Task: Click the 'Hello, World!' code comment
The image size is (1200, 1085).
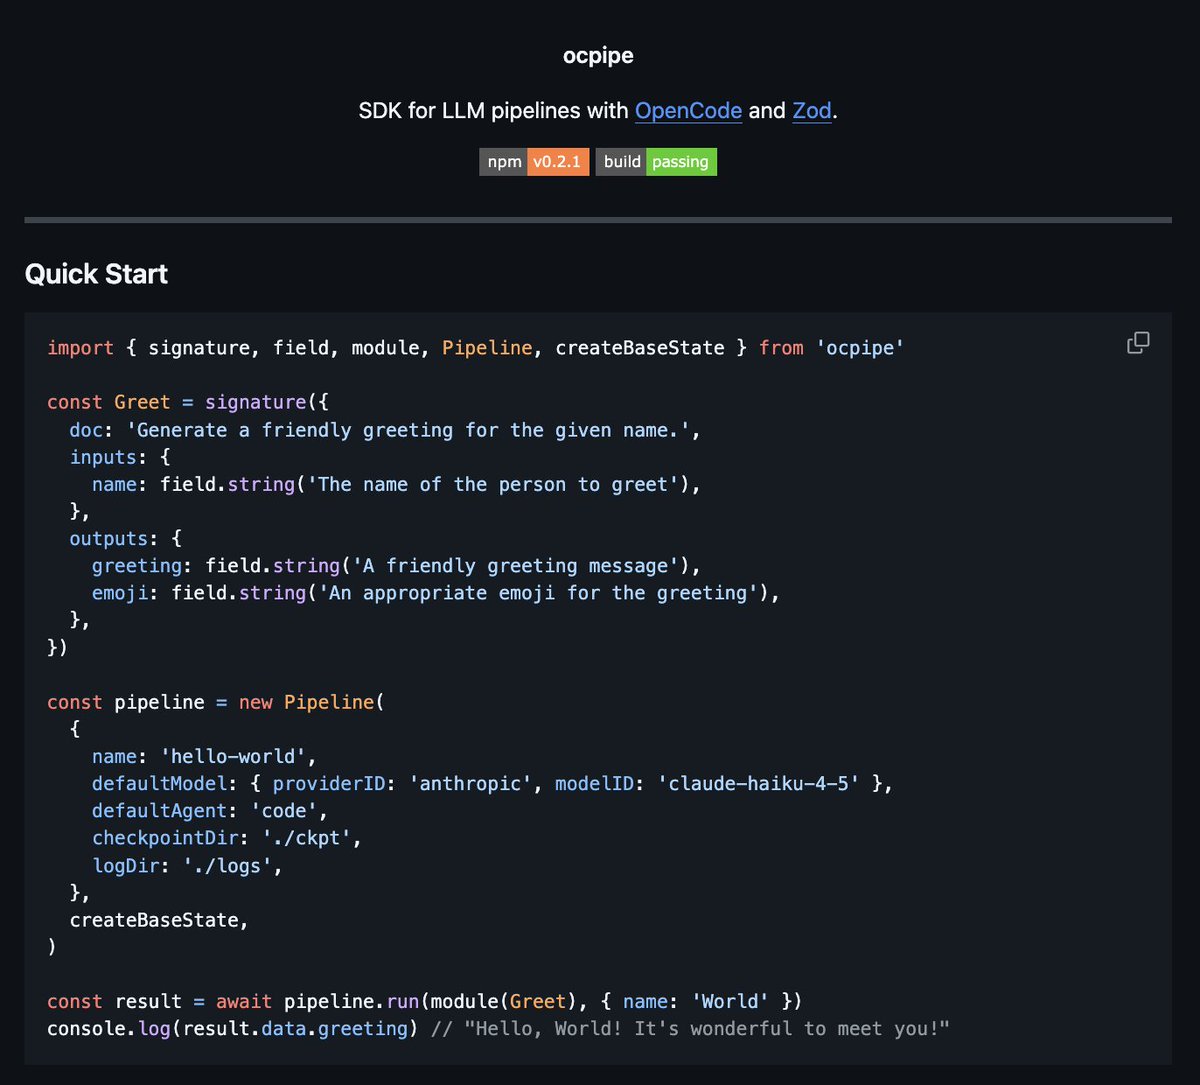Action: [x=690, y=1028]
